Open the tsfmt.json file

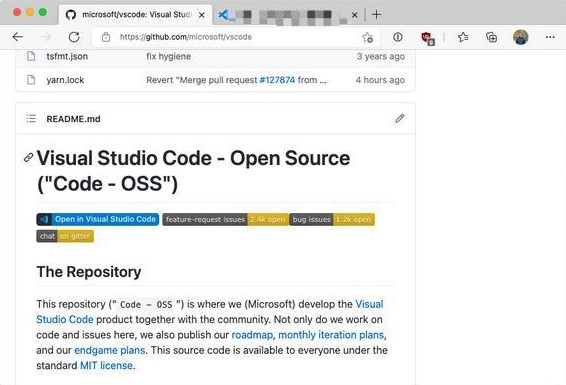point(67,56)
